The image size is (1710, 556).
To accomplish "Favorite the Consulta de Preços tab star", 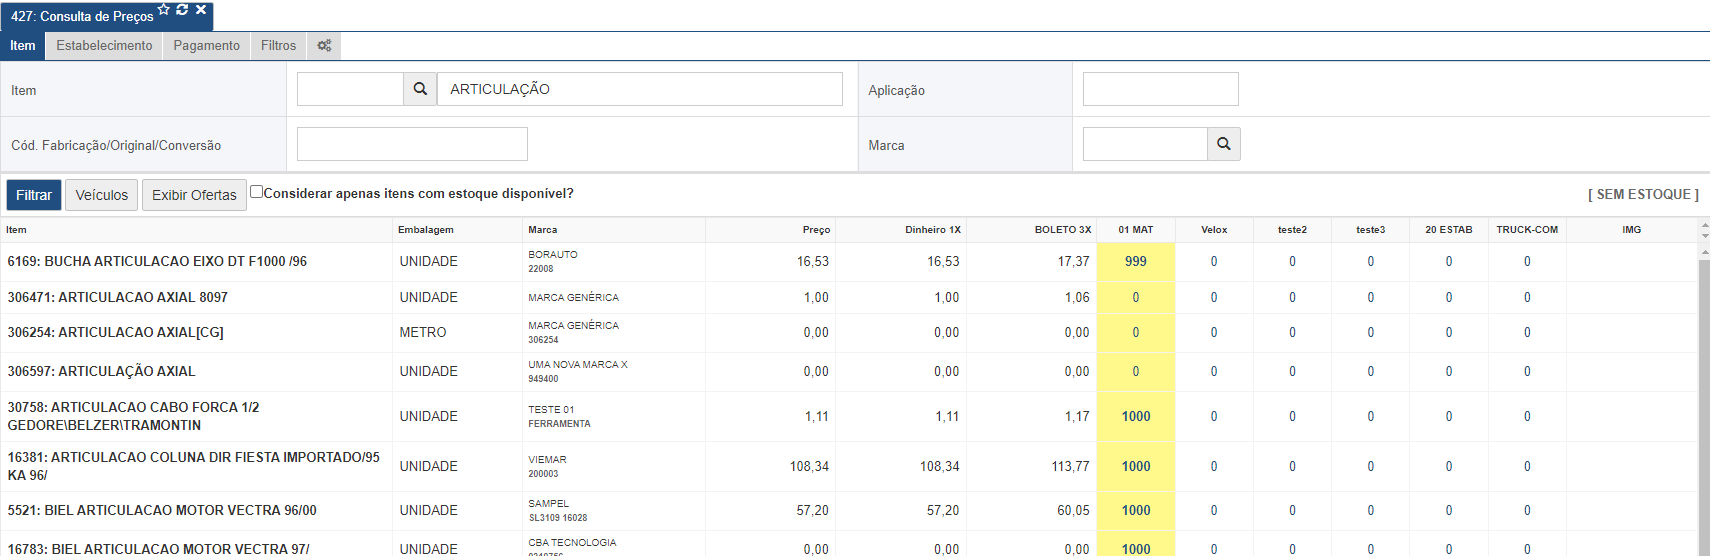I will pos(164,10).
